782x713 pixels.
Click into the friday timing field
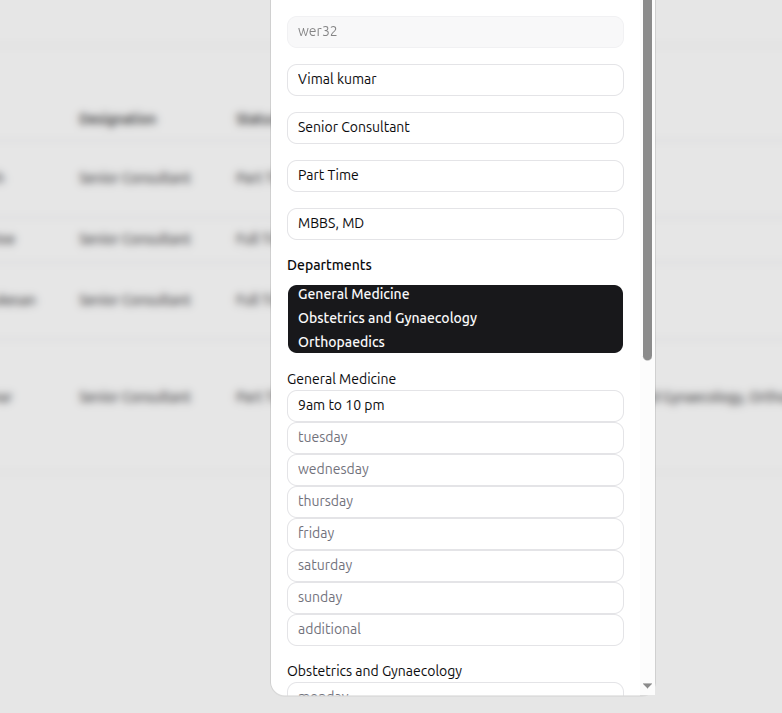[x=455, y=534]
